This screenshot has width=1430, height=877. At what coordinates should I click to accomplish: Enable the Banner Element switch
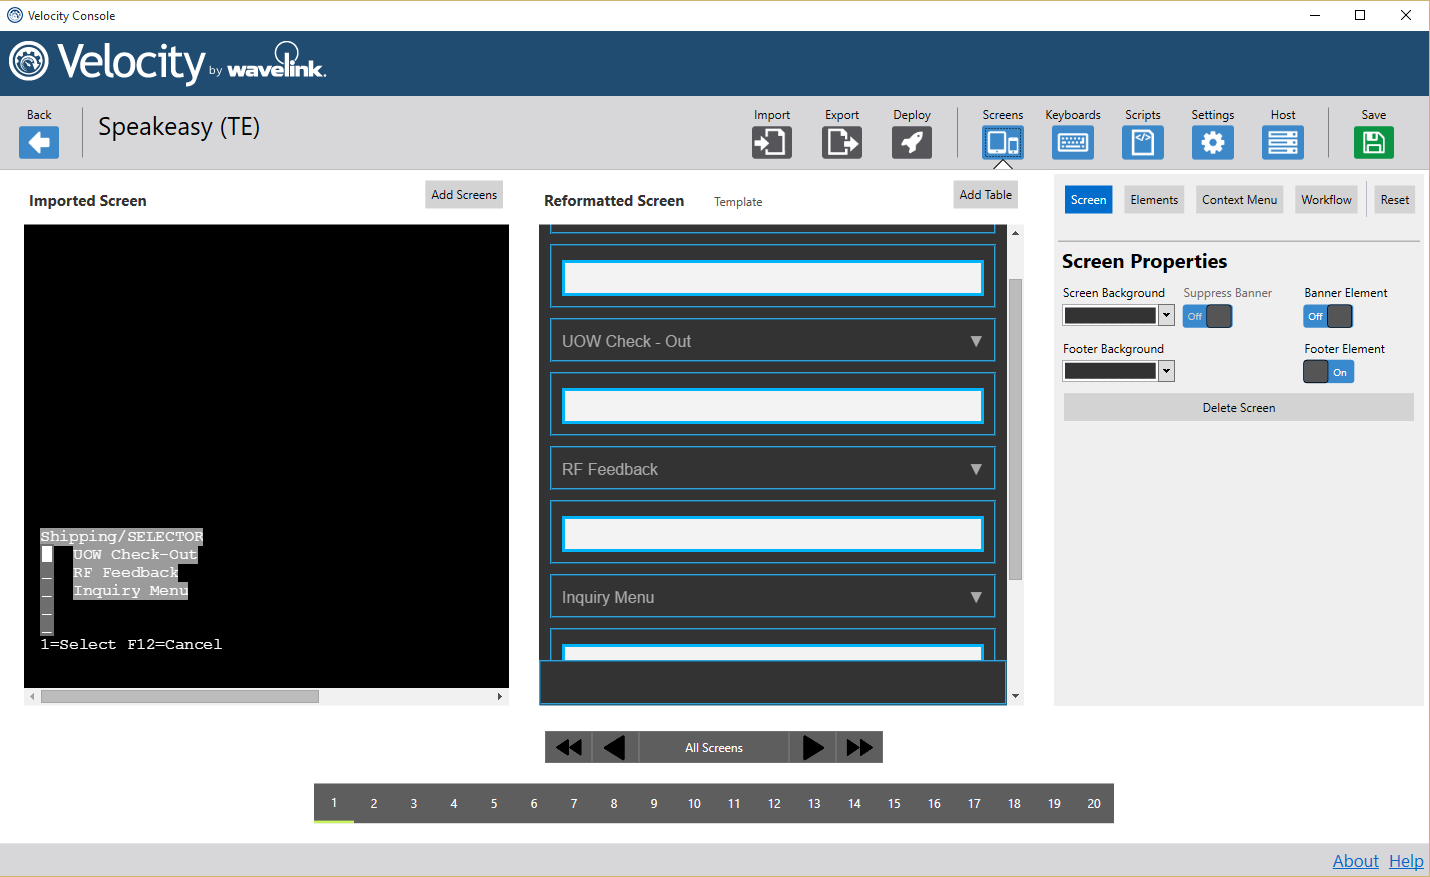pos(1328,316)
